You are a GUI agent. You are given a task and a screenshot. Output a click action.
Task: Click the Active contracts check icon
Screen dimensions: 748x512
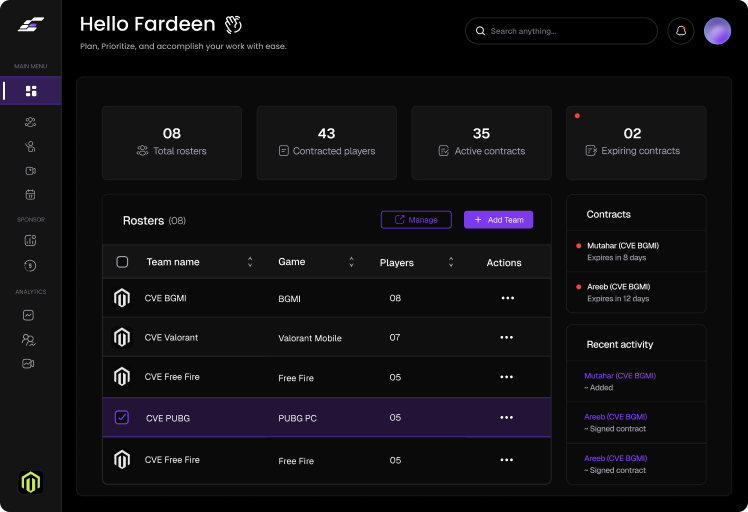(444, 151)
